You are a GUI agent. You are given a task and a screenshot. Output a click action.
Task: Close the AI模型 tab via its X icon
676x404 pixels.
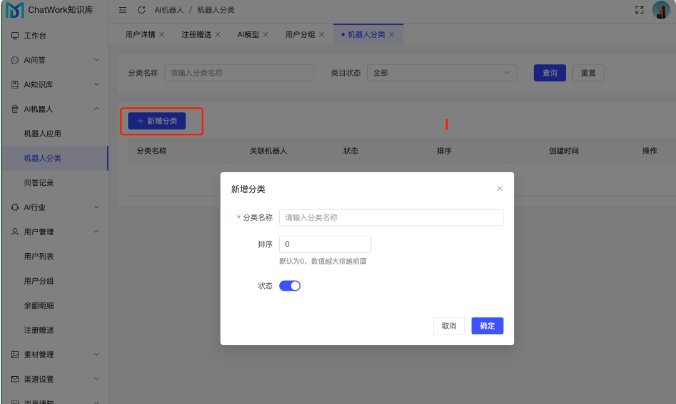click(x=267, y=35)
